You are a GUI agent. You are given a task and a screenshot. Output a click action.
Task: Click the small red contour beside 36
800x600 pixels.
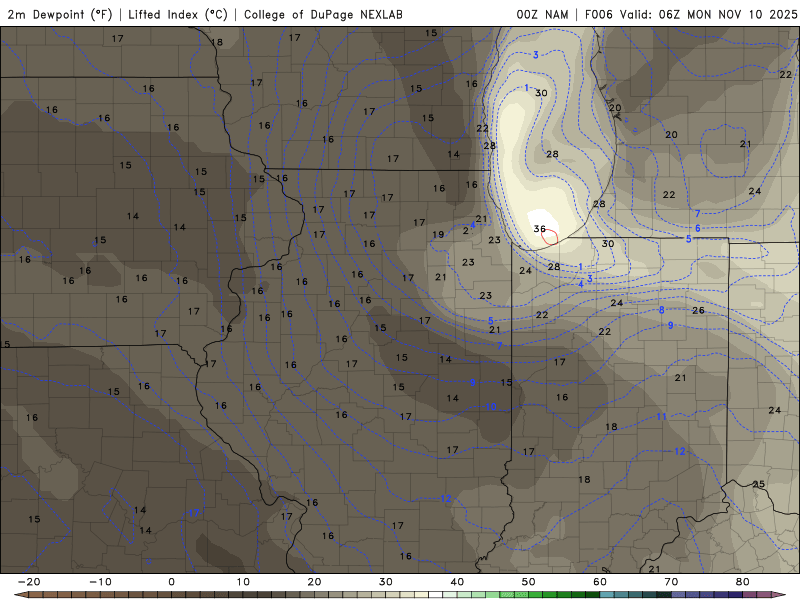(549, 237)
